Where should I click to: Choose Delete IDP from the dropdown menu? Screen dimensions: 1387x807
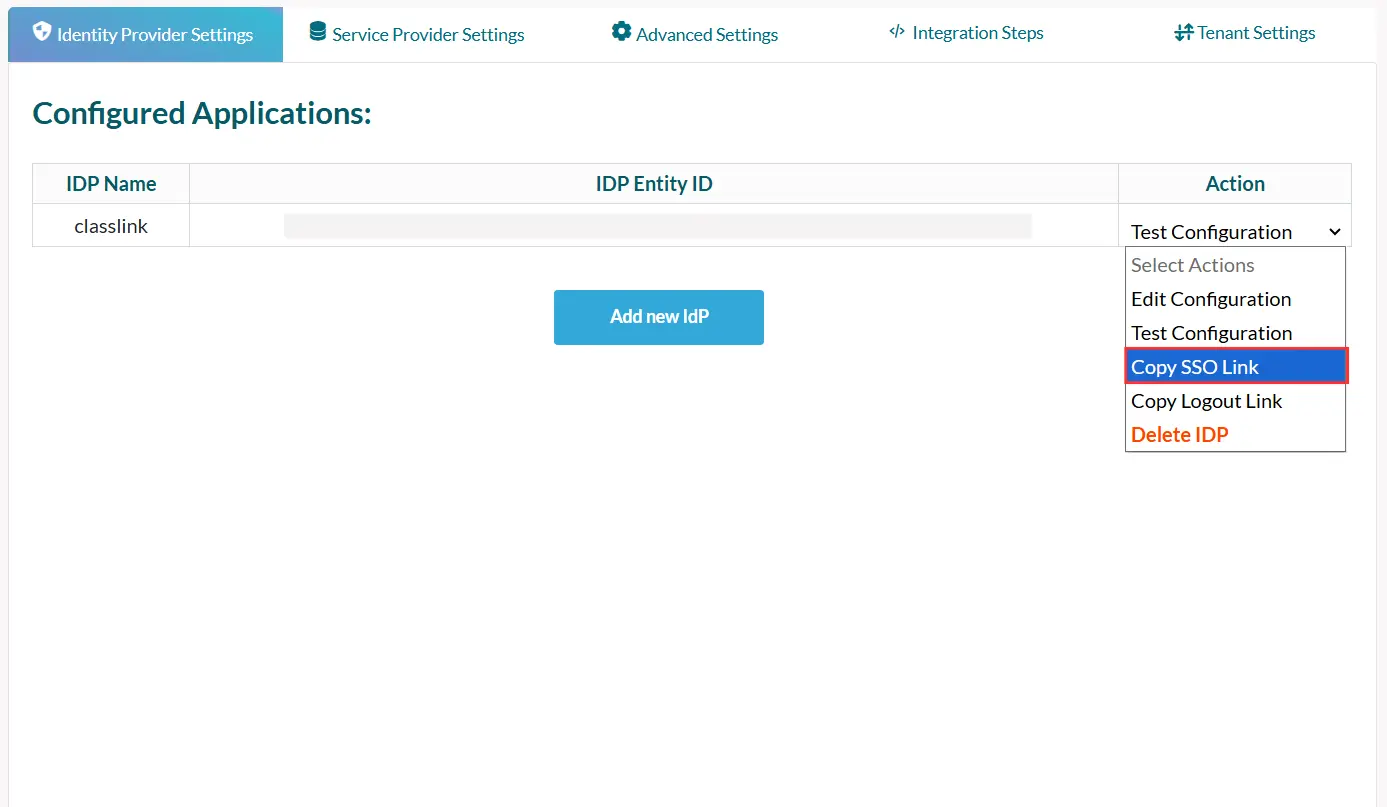(x=1180, y=434)
